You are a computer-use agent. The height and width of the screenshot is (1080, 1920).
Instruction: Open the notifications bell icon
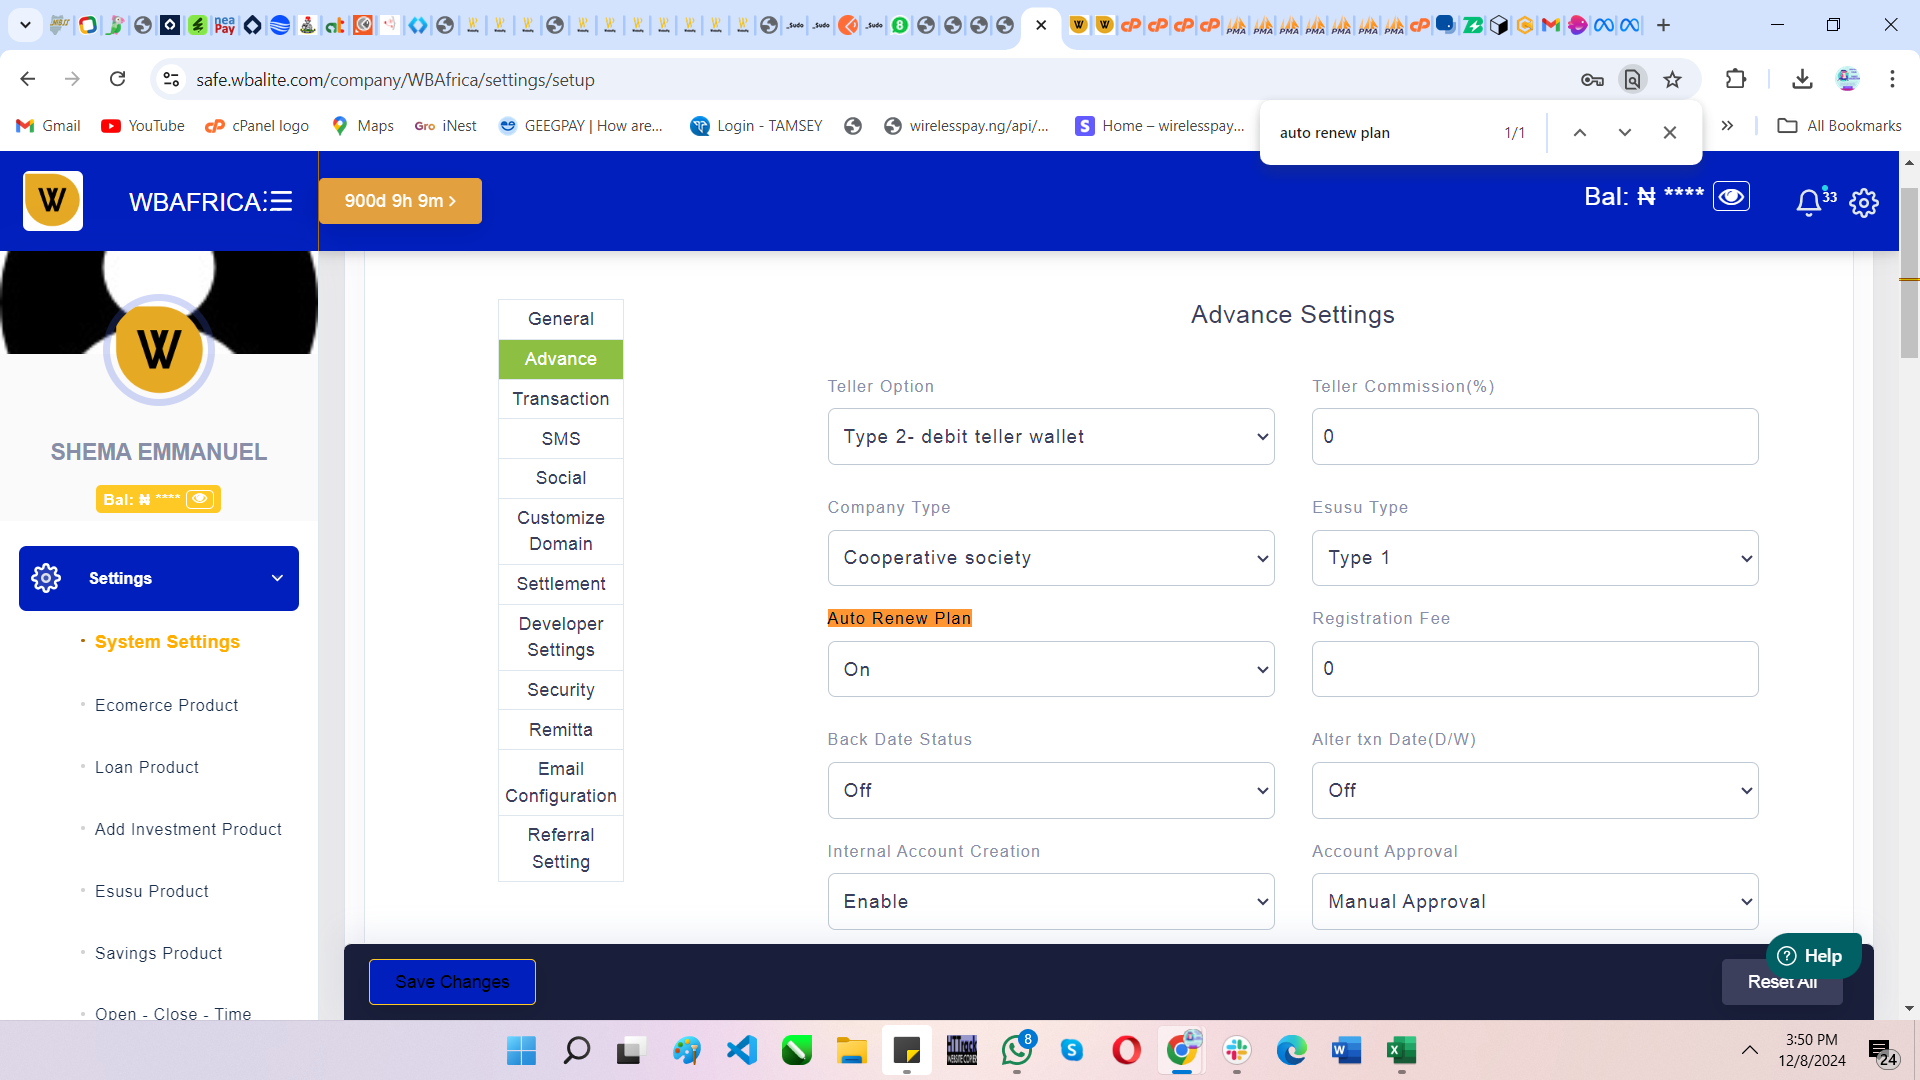click(1808, 203)
